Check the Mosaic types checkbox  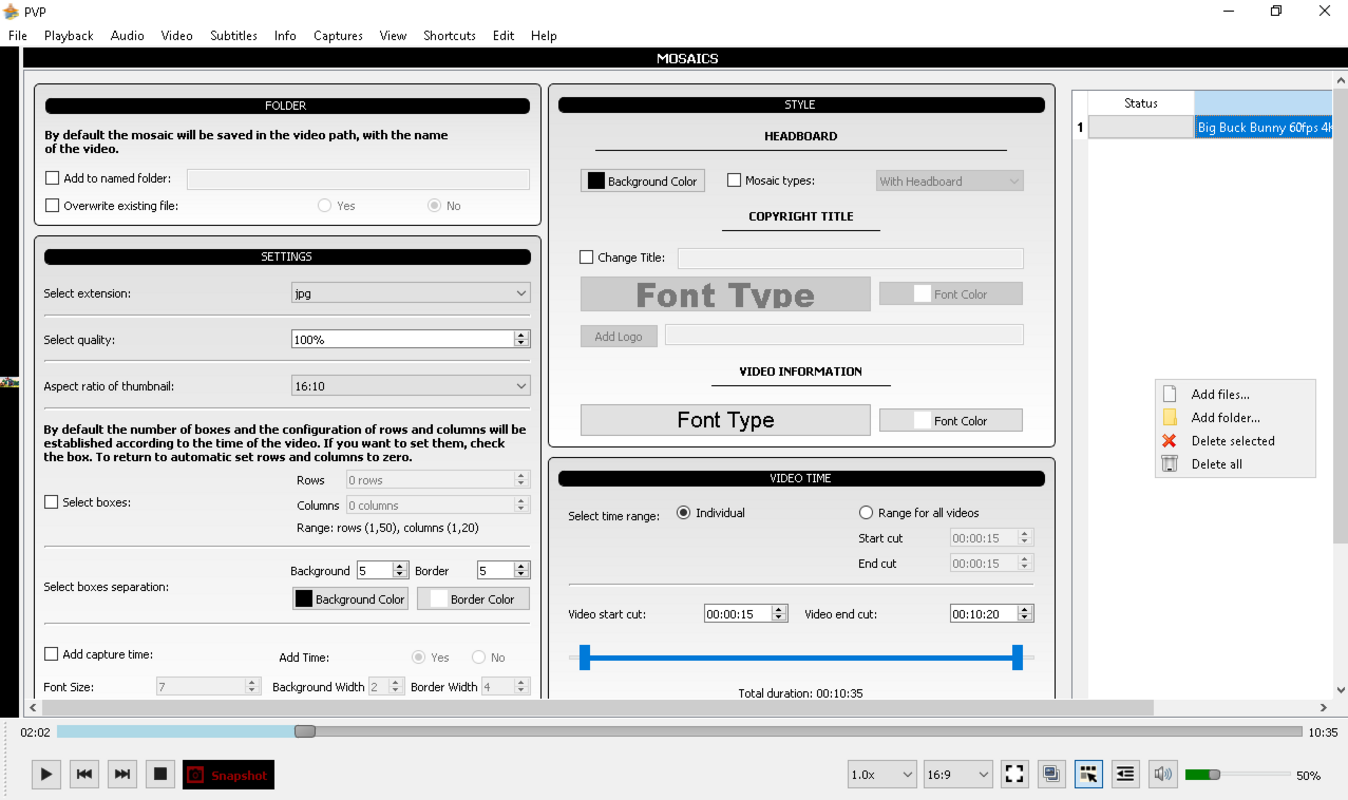[734, 180]
